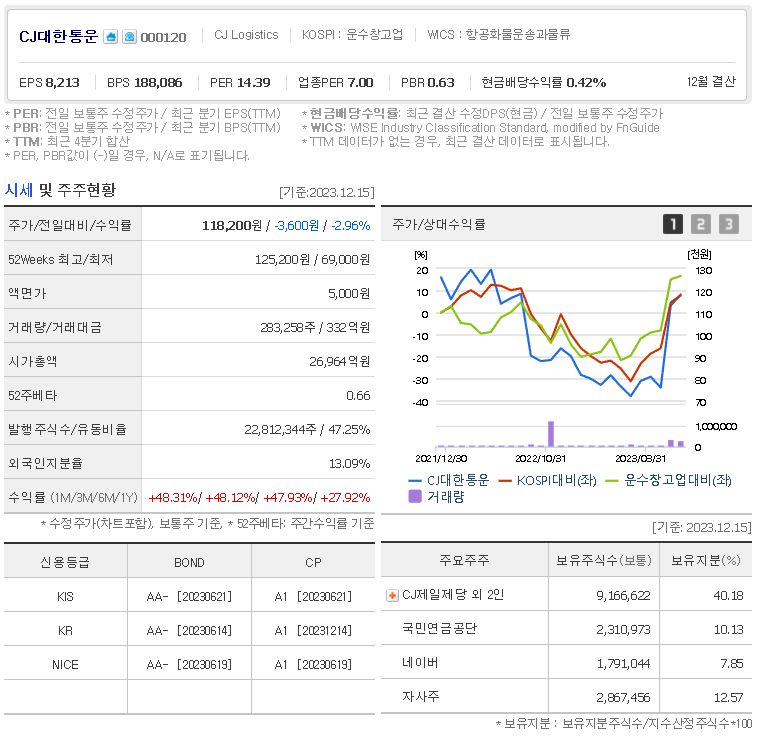Viewport: 760px width, 745px height.
Task: Click 22,812,344주 / 47.25% value
Action: [307, 429]
